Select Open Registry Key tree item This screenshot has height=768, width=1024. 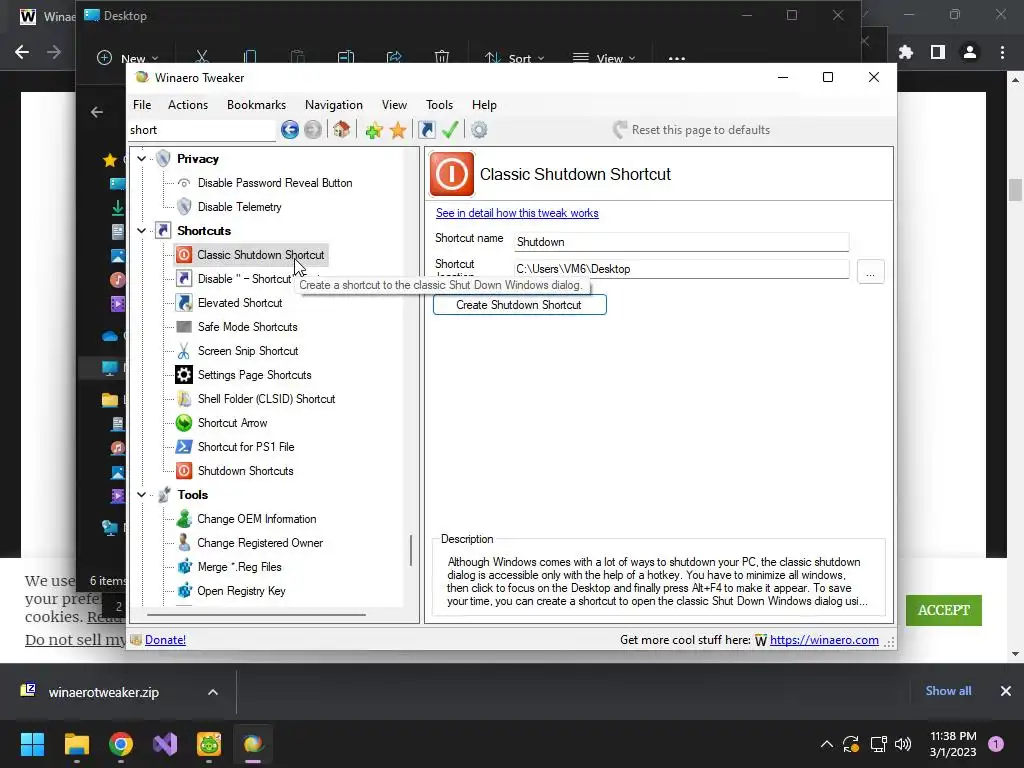242,591
